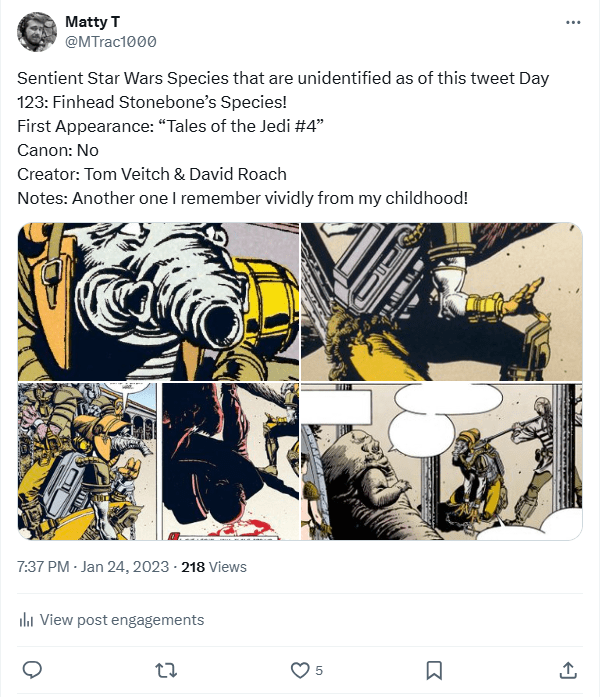
Task: Click the "Notes: Another one I remember" text line
Action: [242, 198]
